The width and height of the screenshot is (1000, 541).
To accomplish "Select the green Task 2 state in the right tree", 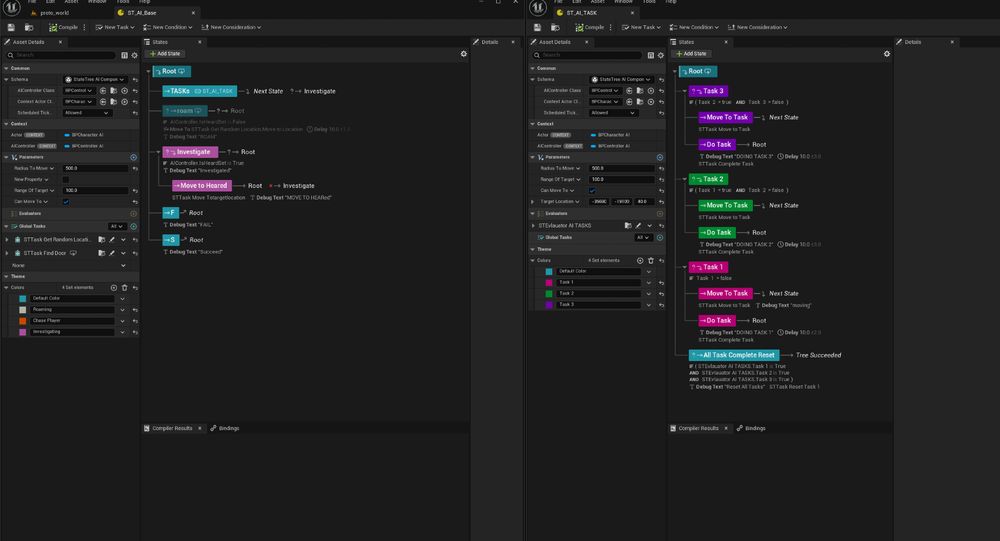I will pyautogui.click(x=708, y=179).
